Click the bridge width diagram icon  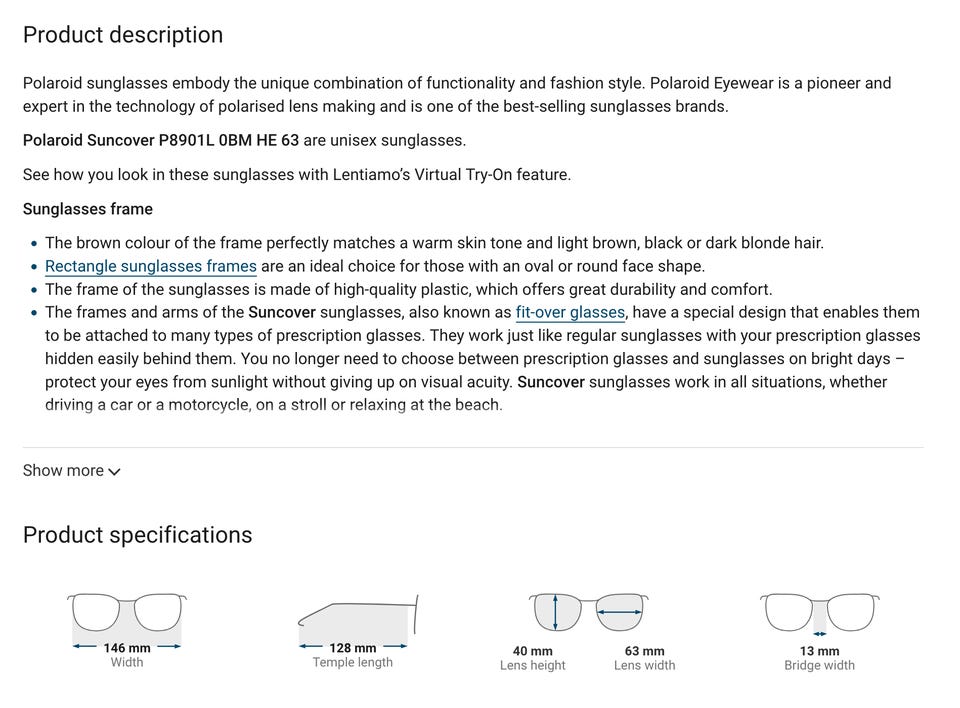[x=819, y=613]
